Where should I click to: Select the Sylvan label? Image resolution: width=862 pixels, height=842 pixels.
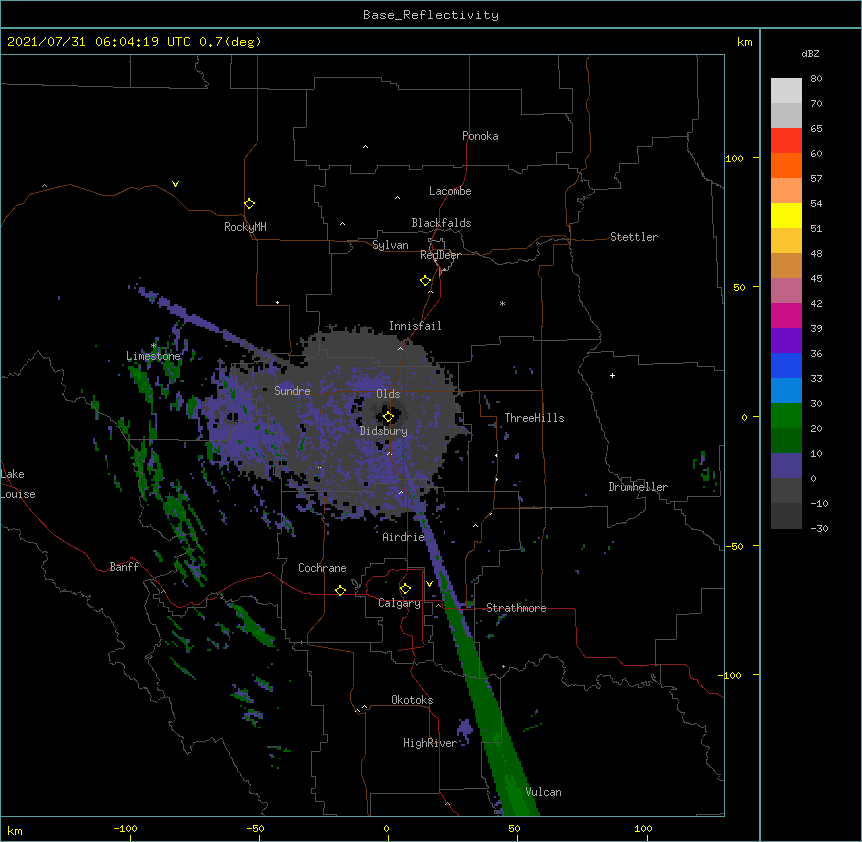coord(390,245)
